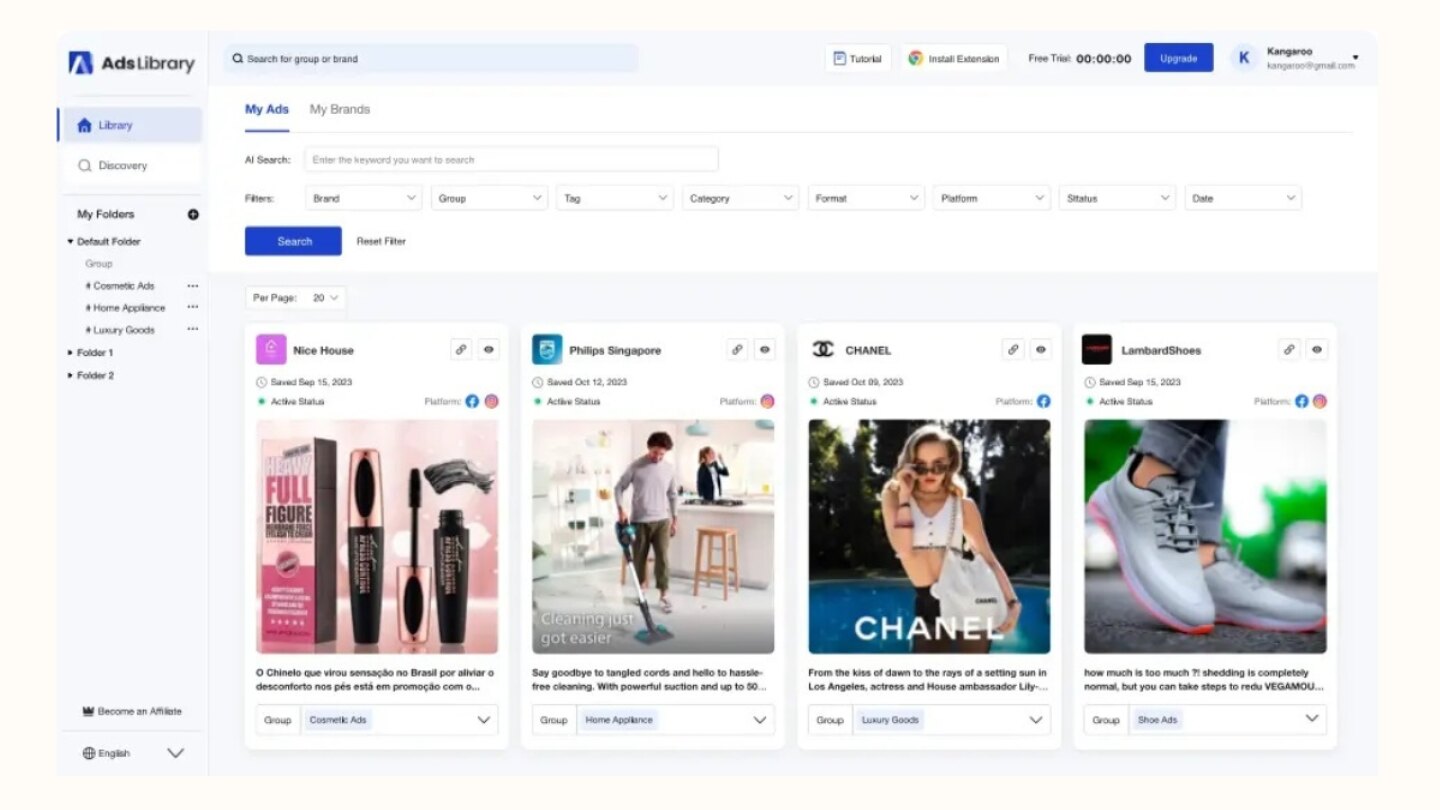Image resolution: width=1440 pixels, height=810 pixels.
Task: Select Luxury Goods group in sidebar
Action: point(120,330)
